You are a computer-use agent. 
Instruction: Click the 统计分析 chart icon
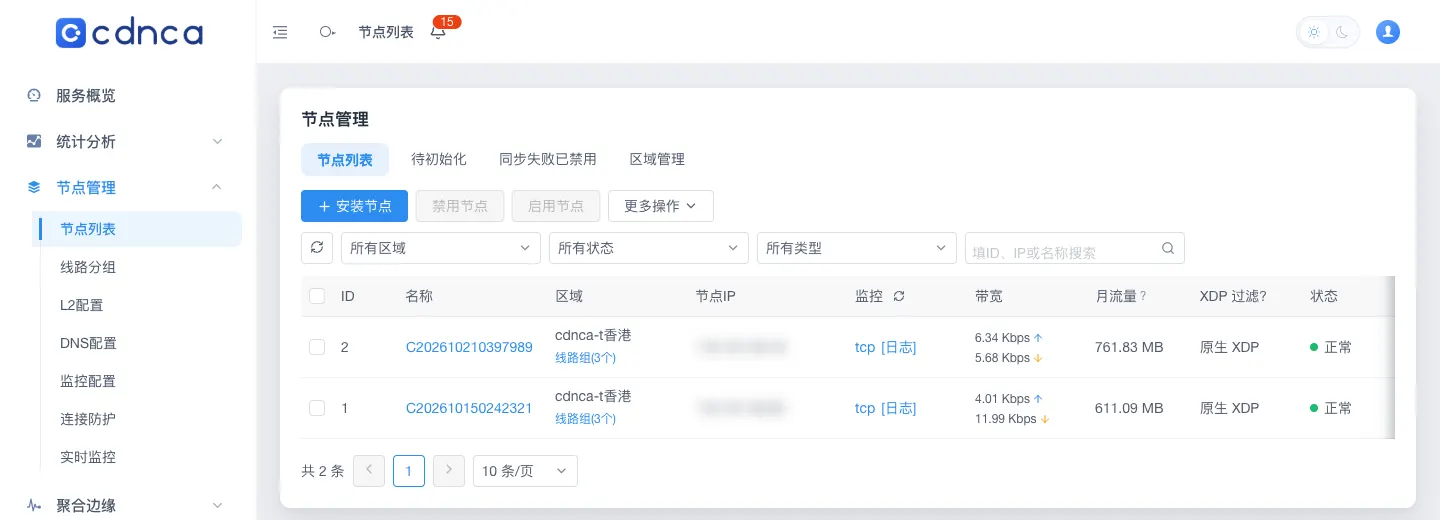[34, 141]
